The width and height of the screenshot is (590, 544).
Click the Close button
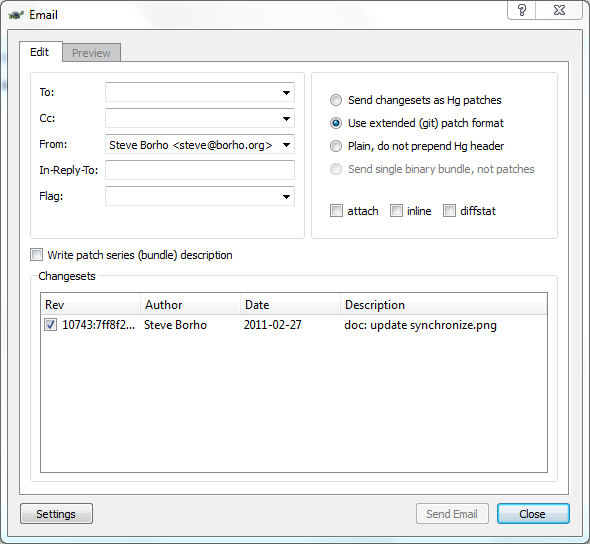[533, 514]
